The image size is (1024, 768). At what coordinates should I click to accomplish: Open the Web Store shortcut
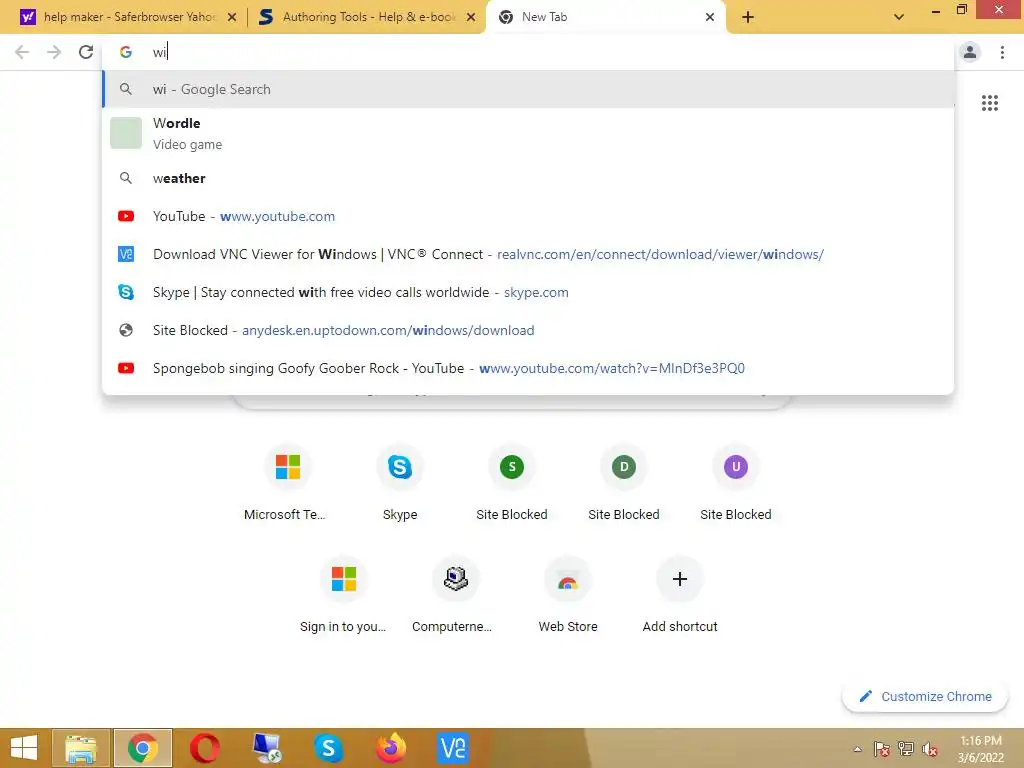tap(568, 596)
